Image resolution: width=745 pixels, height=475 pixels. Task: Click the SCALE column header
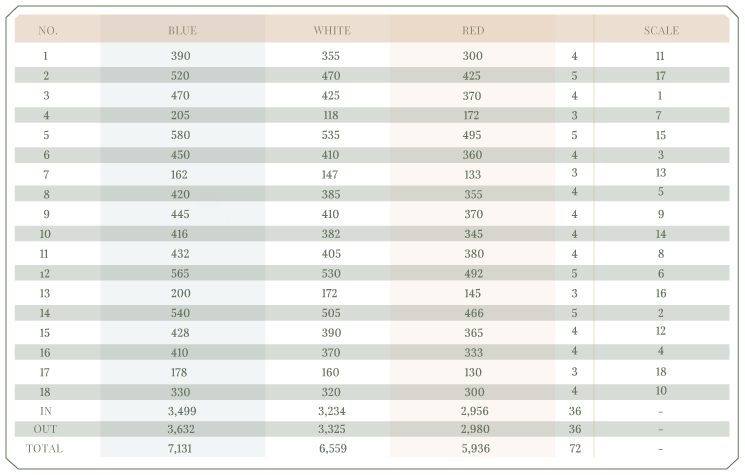(x=660, y=30)
